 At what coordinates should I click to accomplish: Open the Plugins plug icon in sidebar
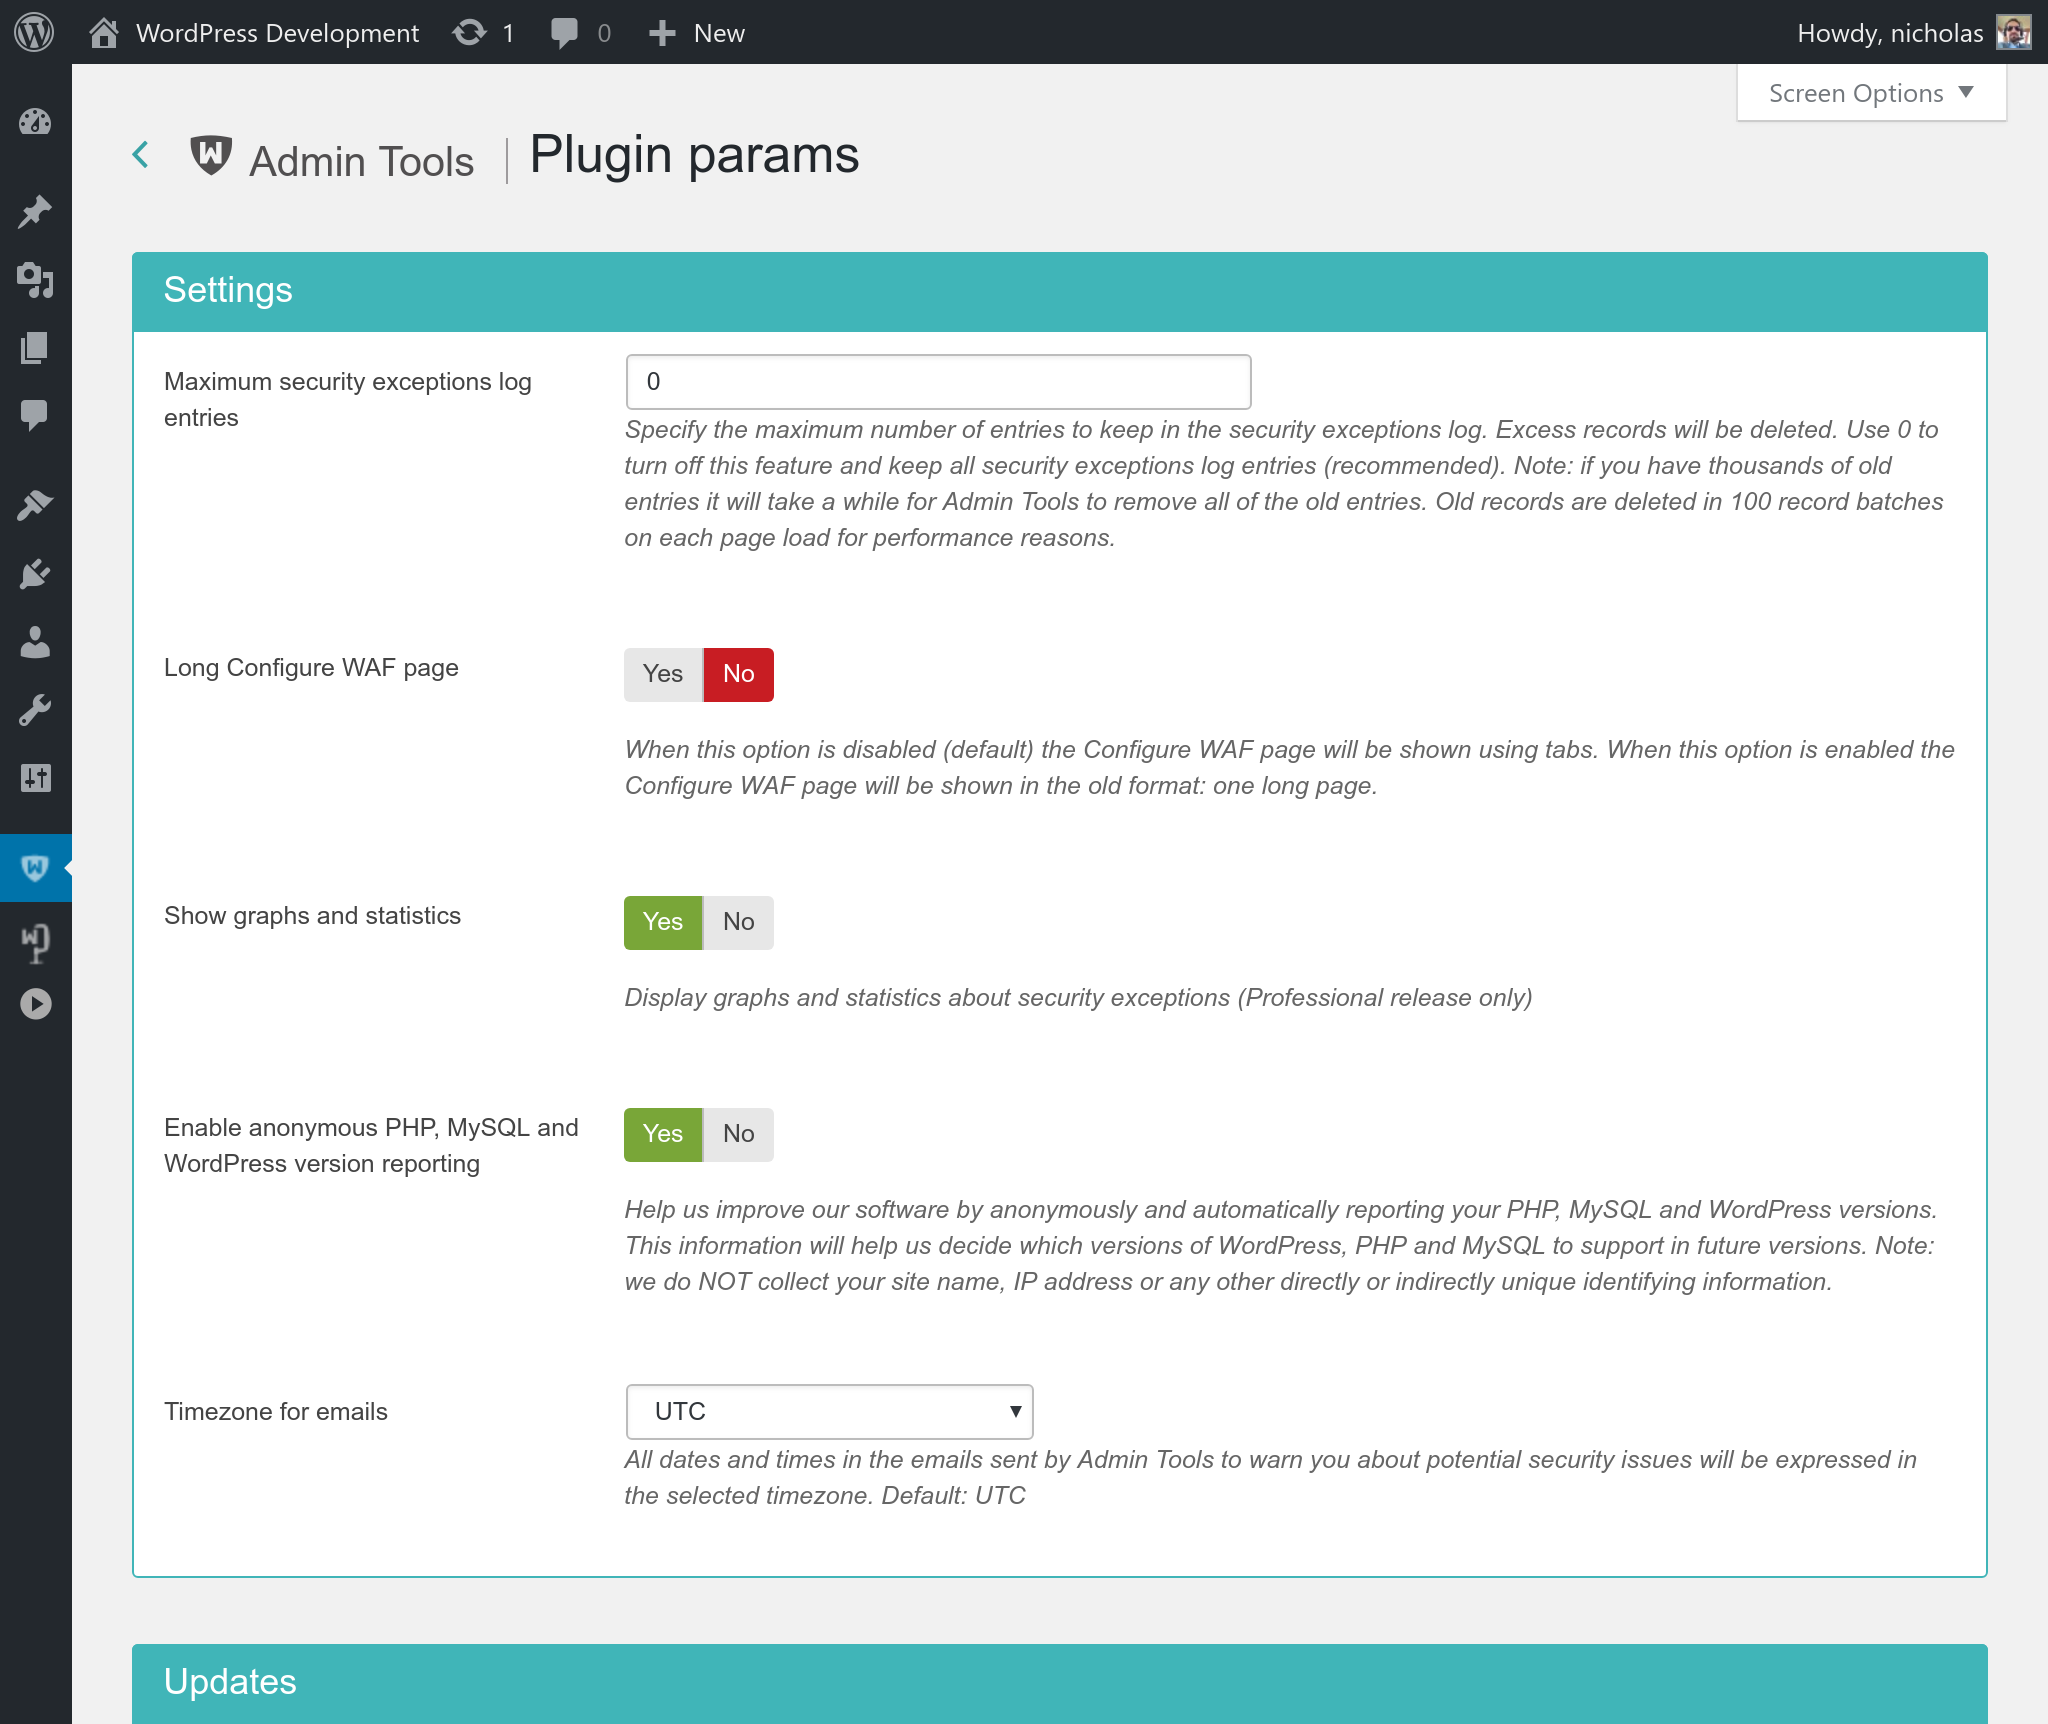(x=35, y=574)
